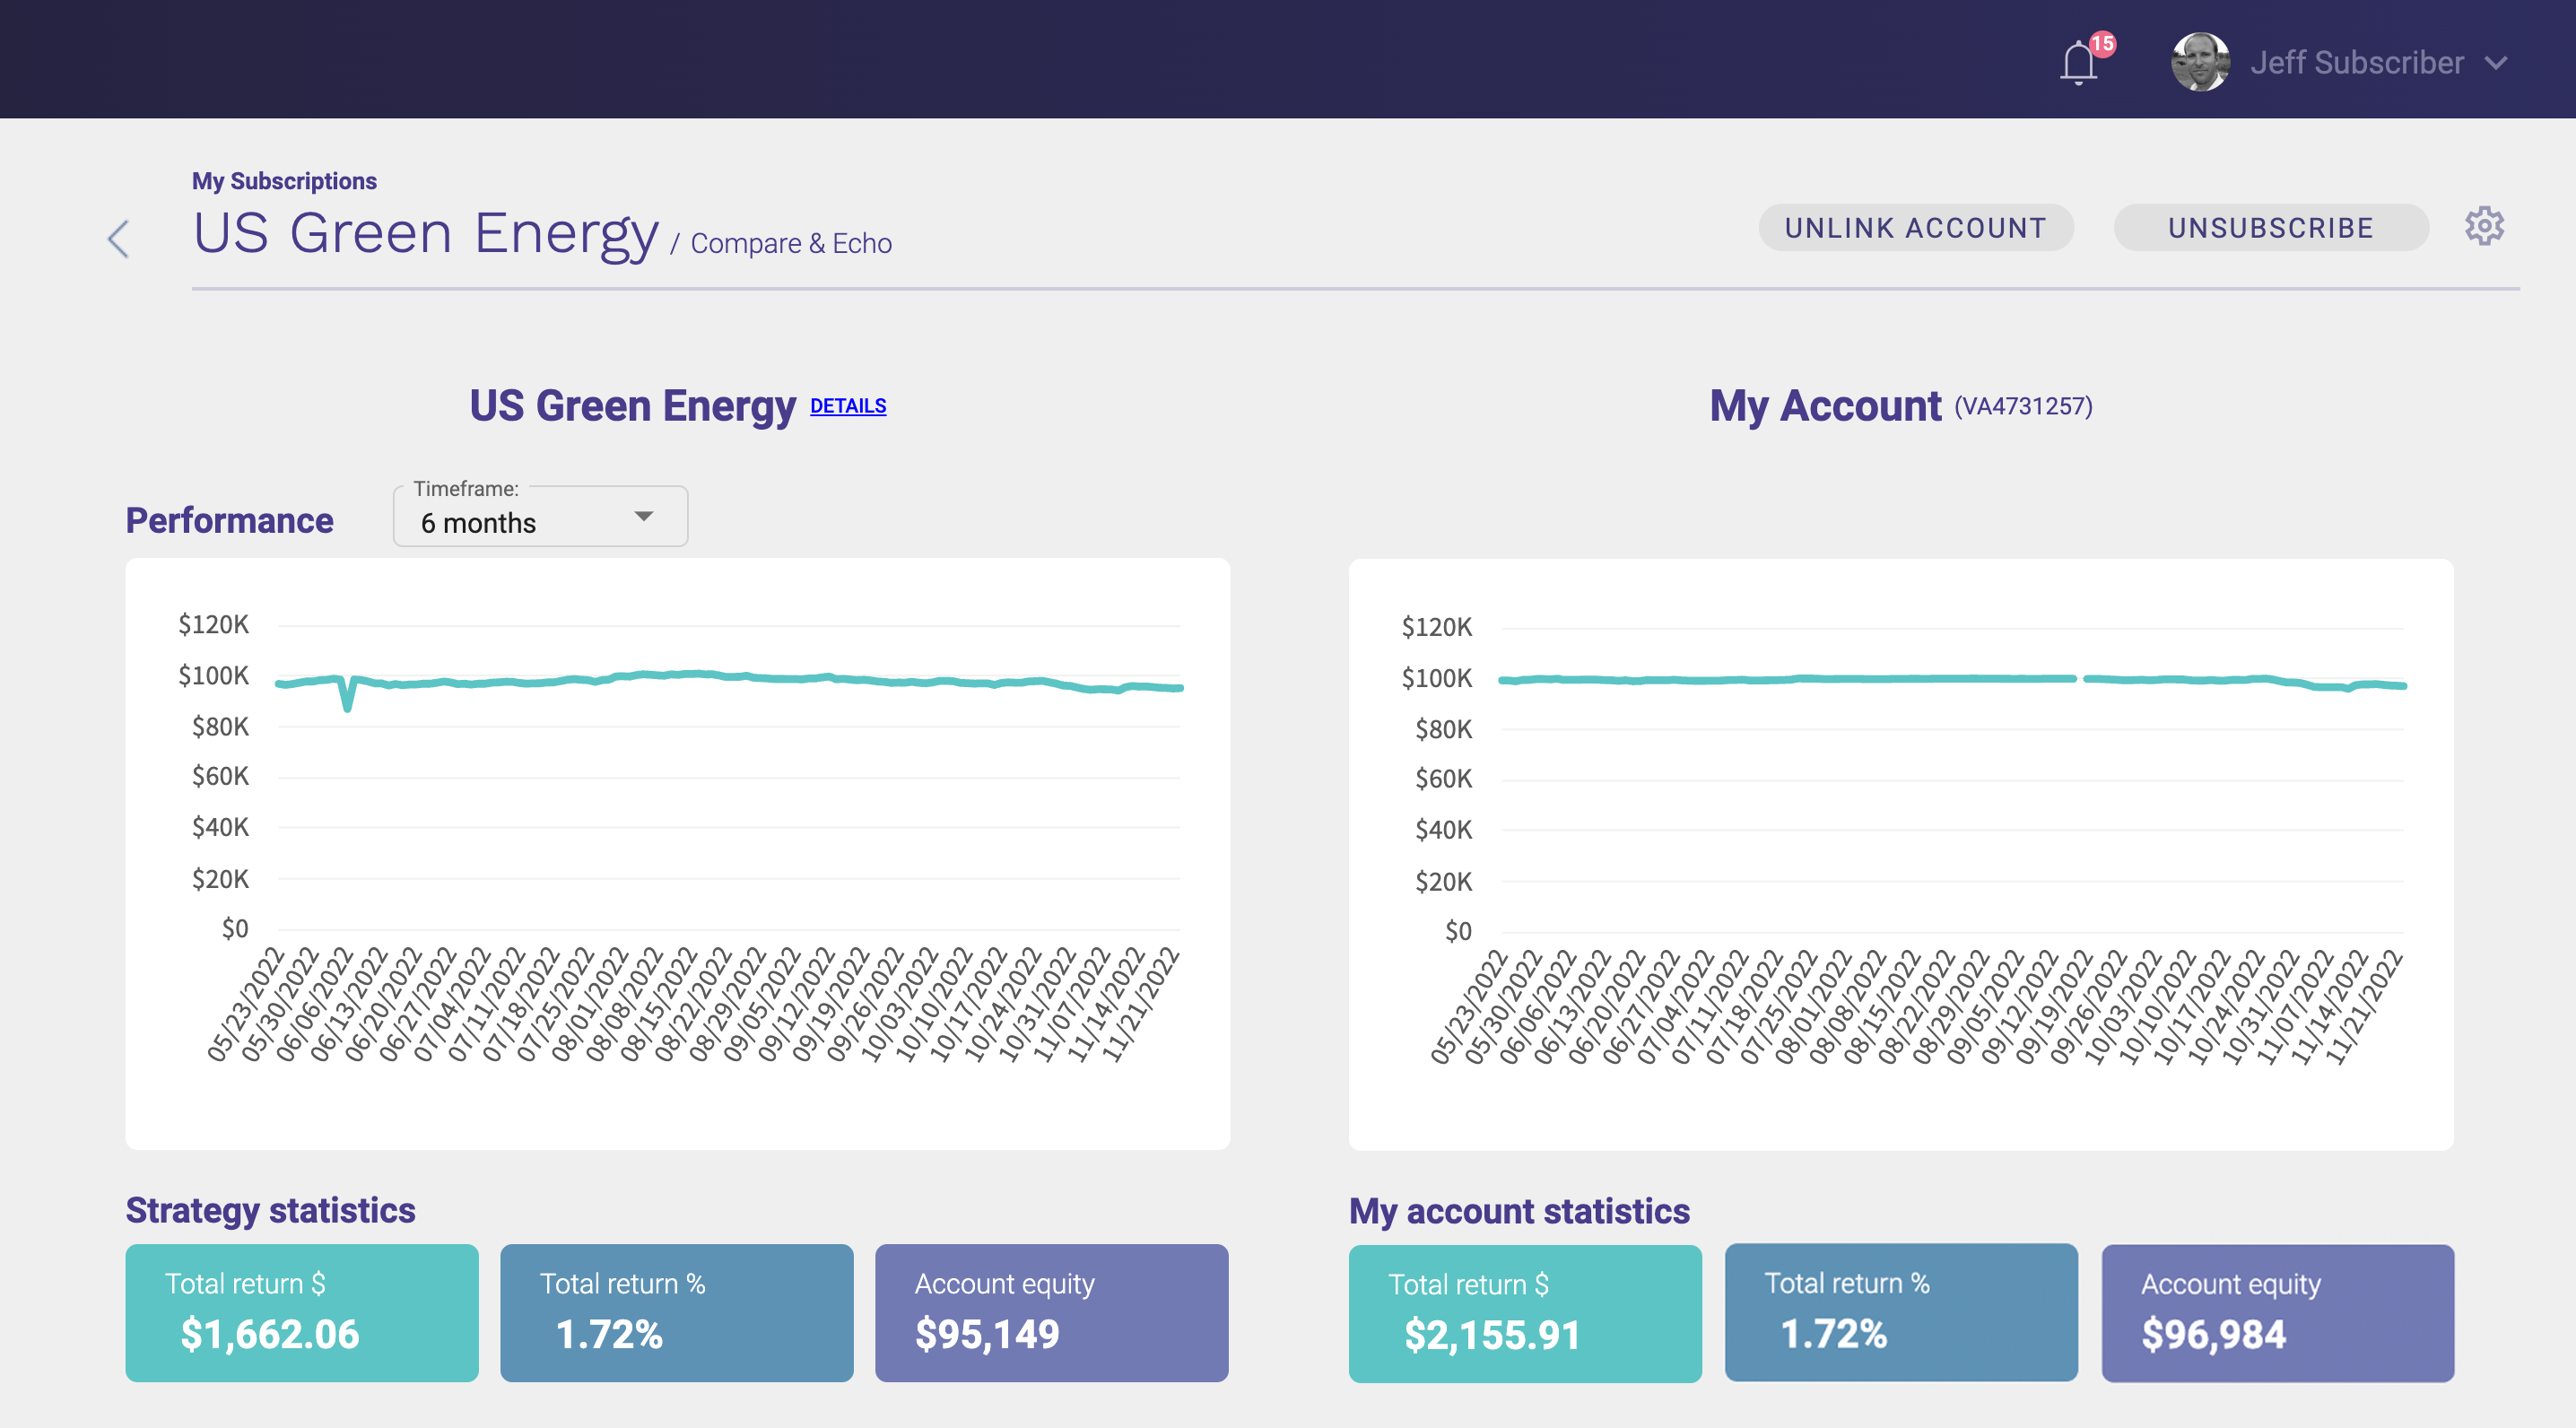Click the strategy Total return % card

[676, 1312]
